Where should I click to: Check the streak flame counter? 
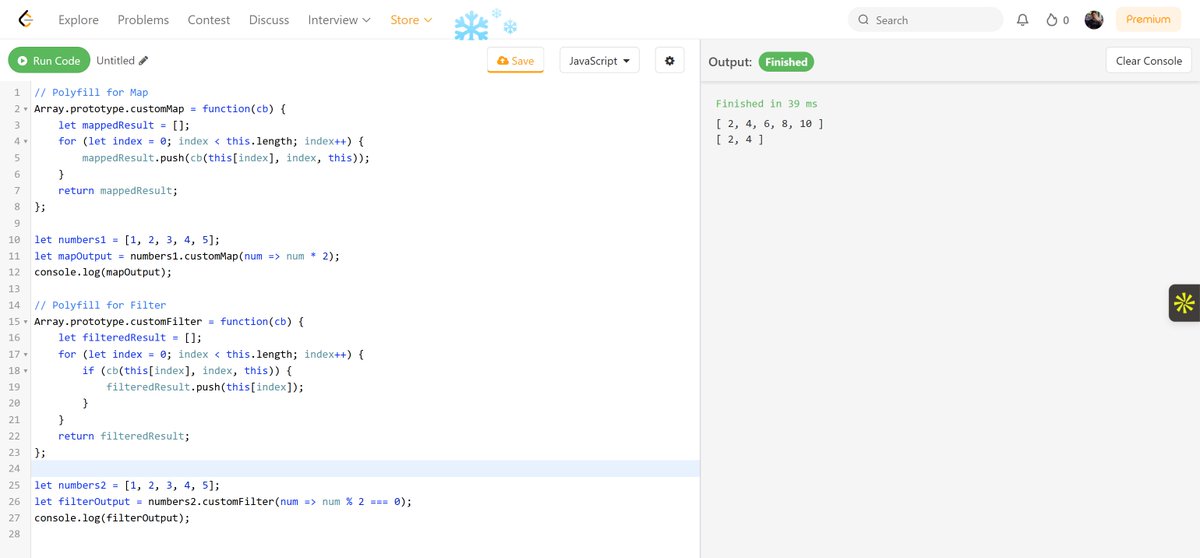point(1057,20)
